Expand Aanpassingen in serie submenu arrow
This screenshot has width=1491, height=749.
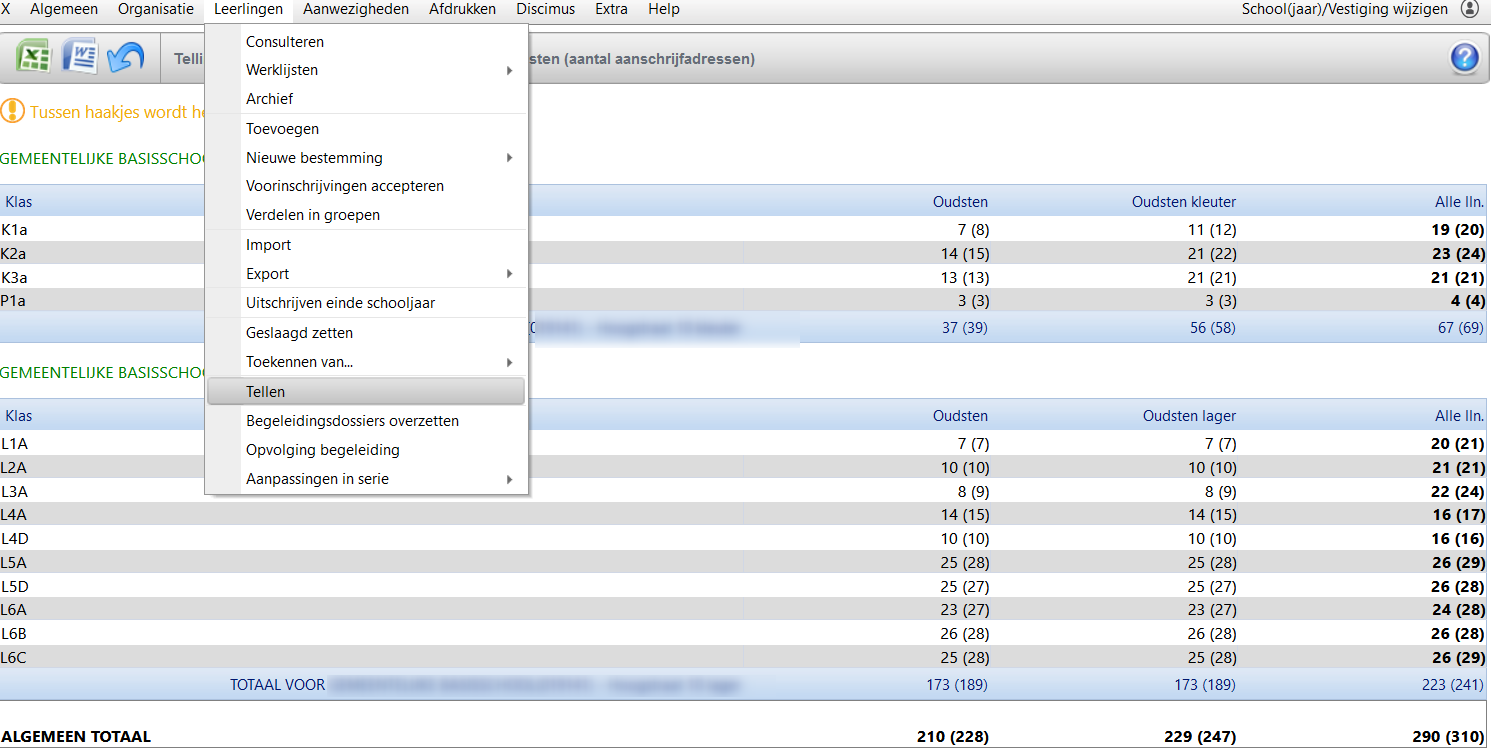(x=509, y=479)
